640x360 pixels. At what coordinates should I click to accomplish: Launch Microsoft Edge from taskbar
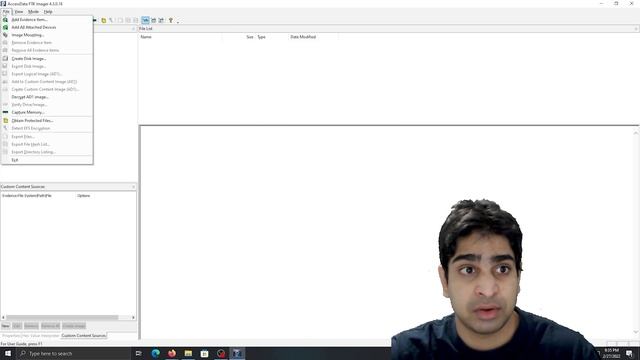pos(156,353)
